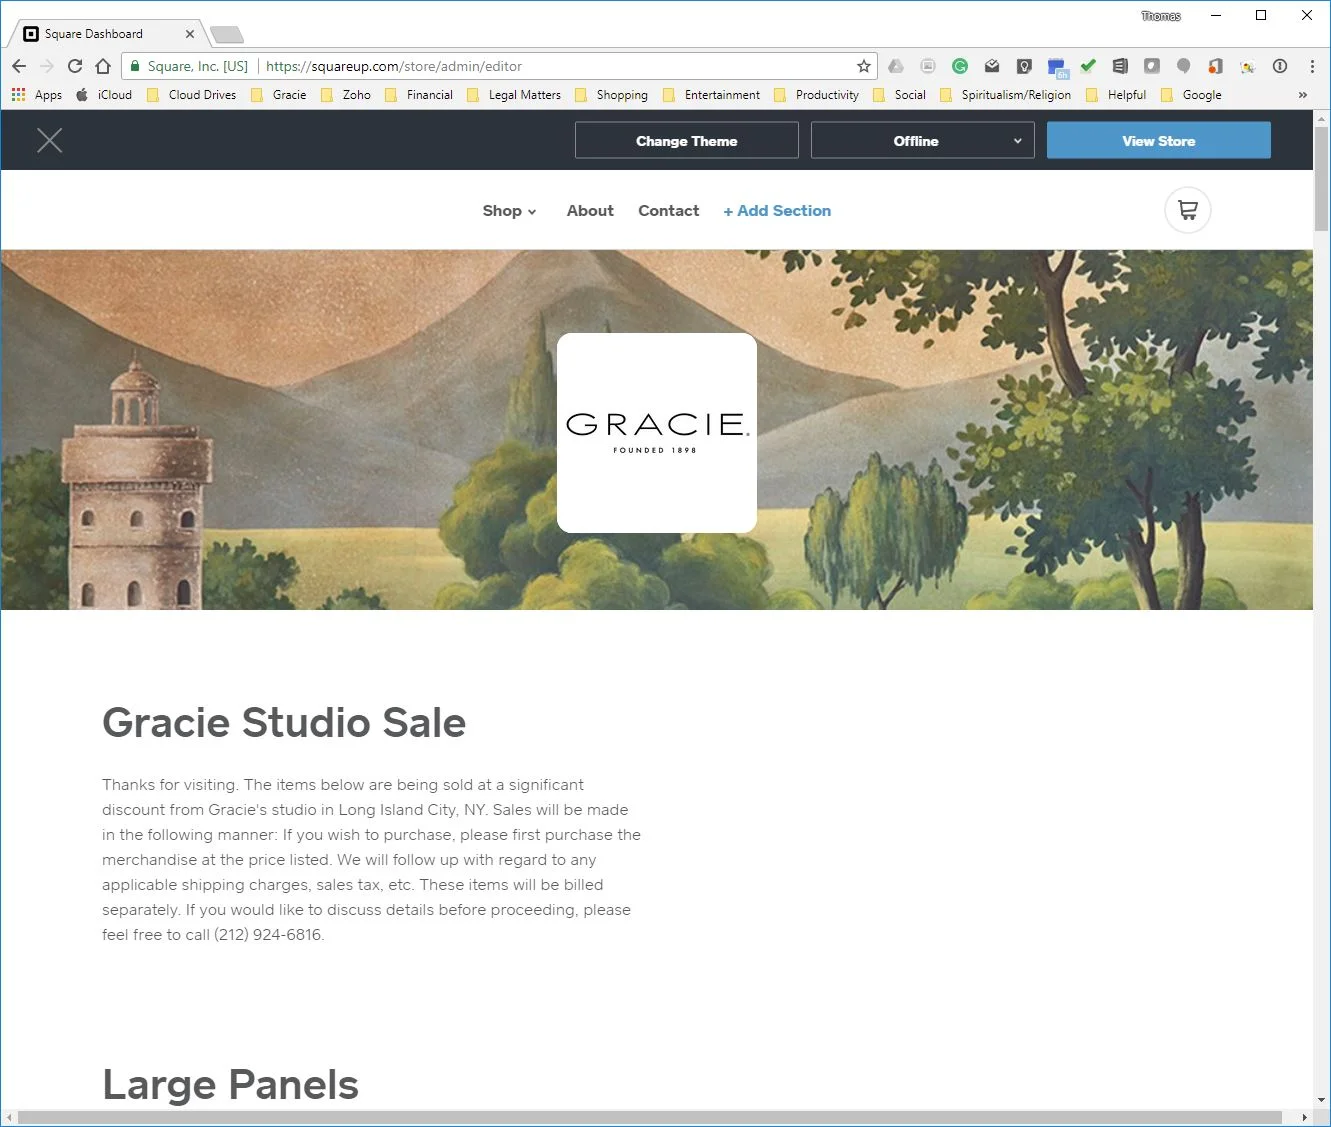Open the Chrome three-dot menu
This screenshot has width=1331, height=1127.
pos(1312,66)
